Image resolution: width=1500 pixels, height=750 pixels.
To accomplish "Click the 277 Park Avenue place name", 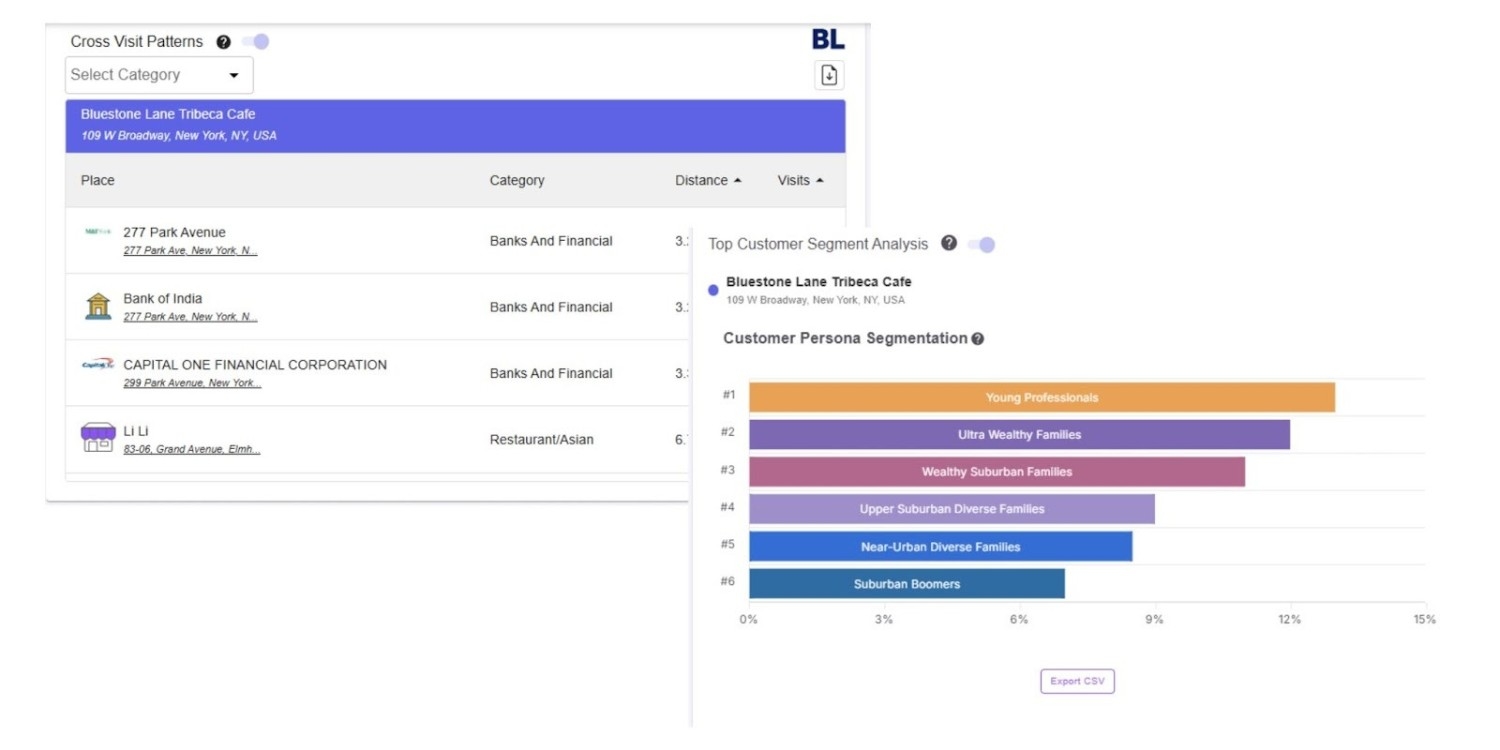I will point(174,232).
